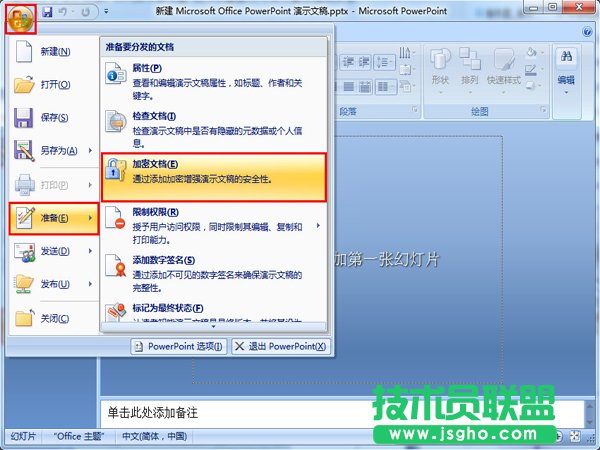Screen dimensions: 600x450
Task: Click the PowerPoint 选项 button
Action: (179, 346)
